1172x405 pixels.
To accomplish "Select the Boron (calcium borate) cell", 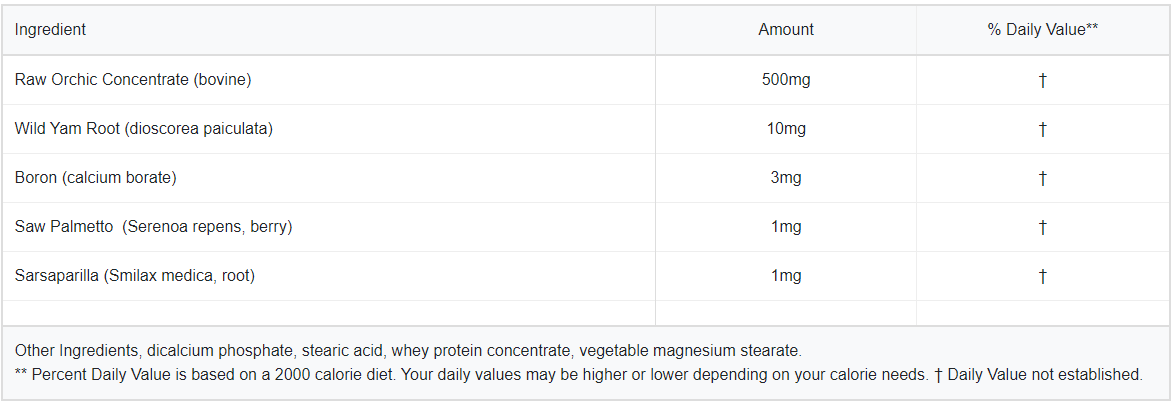I will [x=96, y=177].
